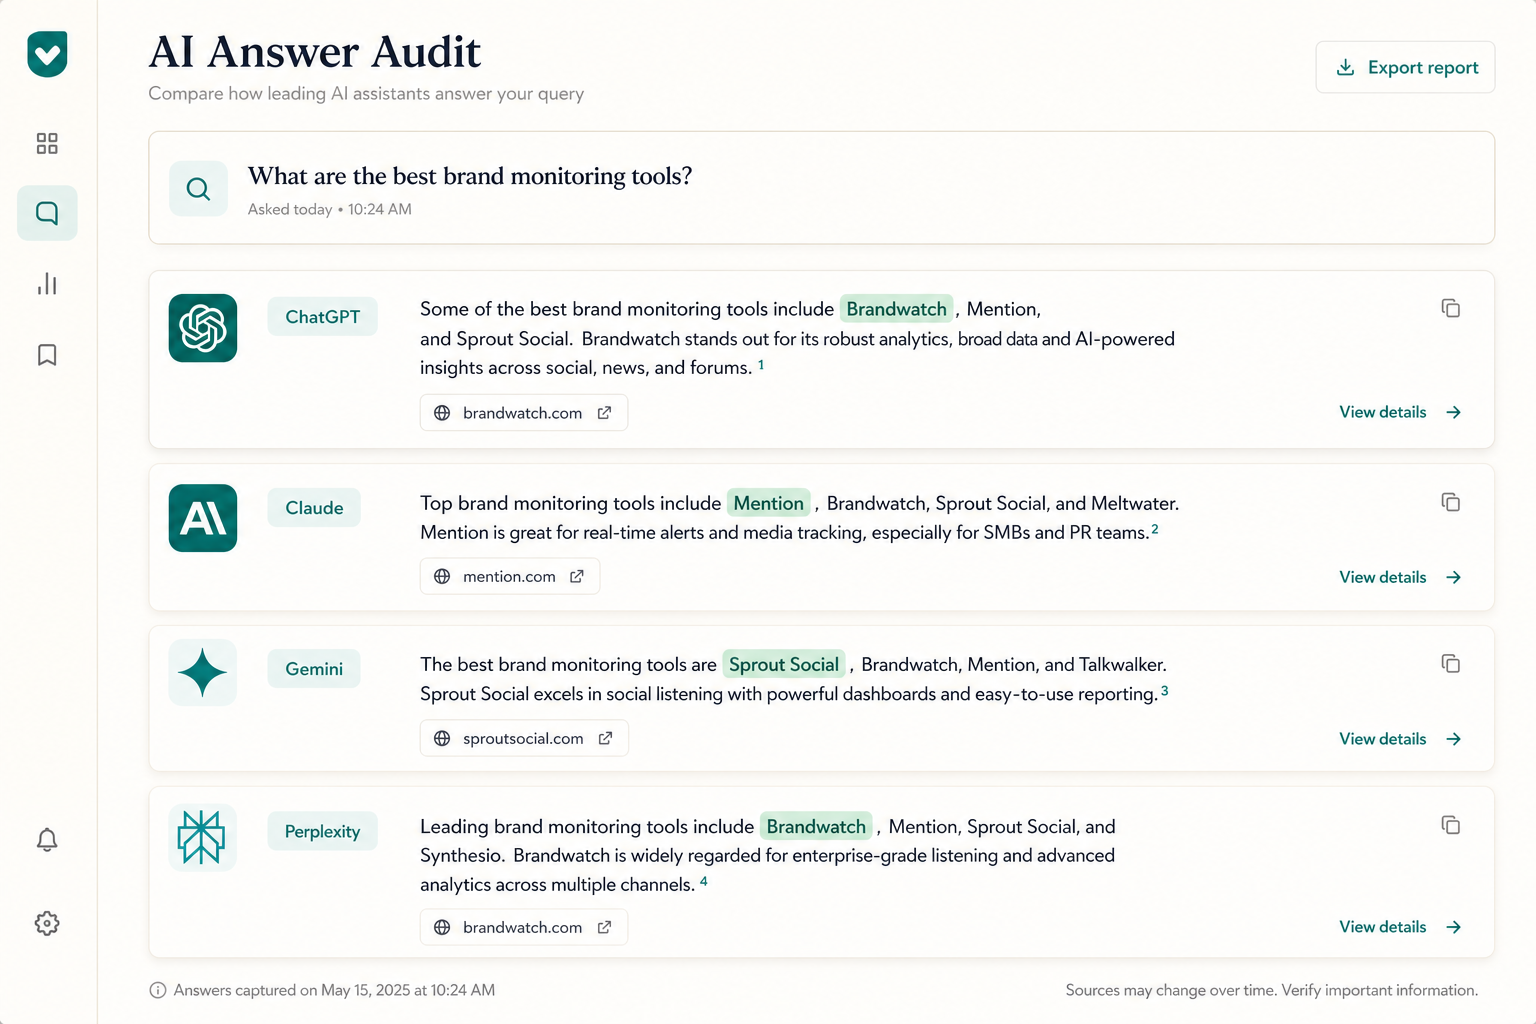Open the settings gear icon
This screenshot has height=1024, width=1536.
click(x=47, y=923)
